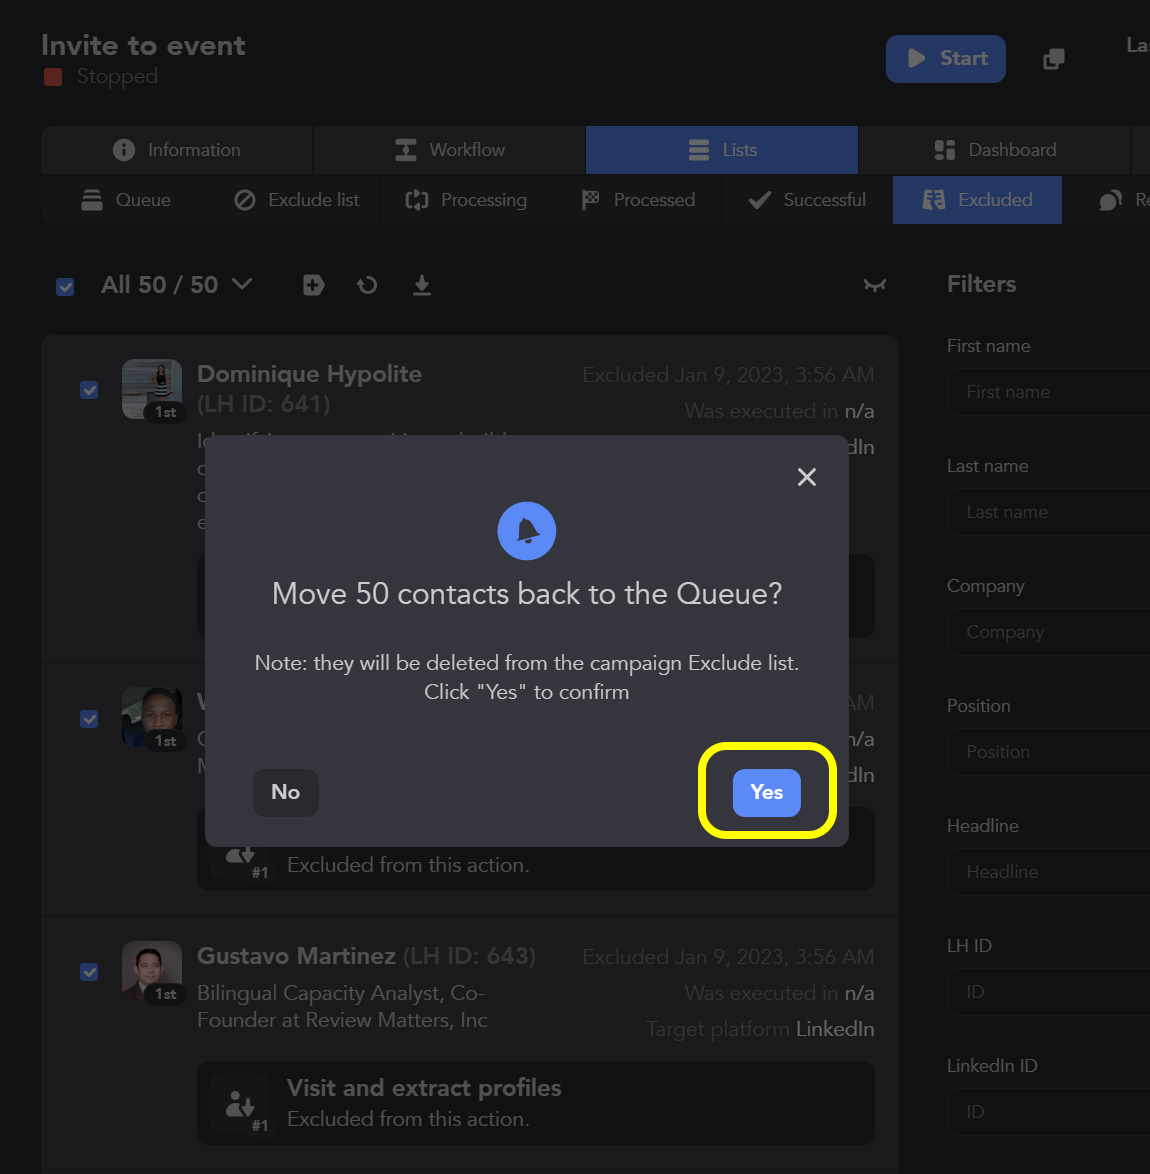Click the duplicate campaign icon

coord(1053,59)
